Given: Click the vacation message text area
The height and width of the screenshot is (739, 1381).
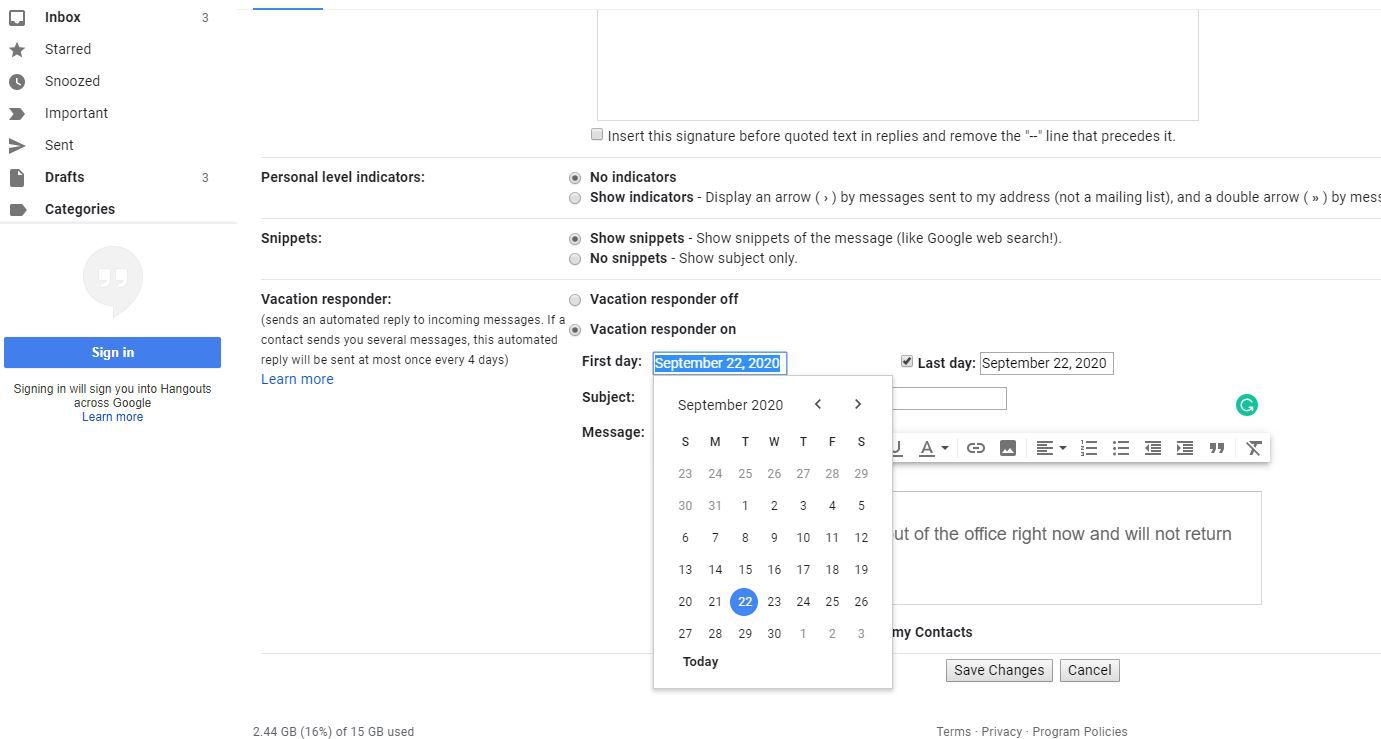Looking at the screenshot, I should tap(1076, 548).
